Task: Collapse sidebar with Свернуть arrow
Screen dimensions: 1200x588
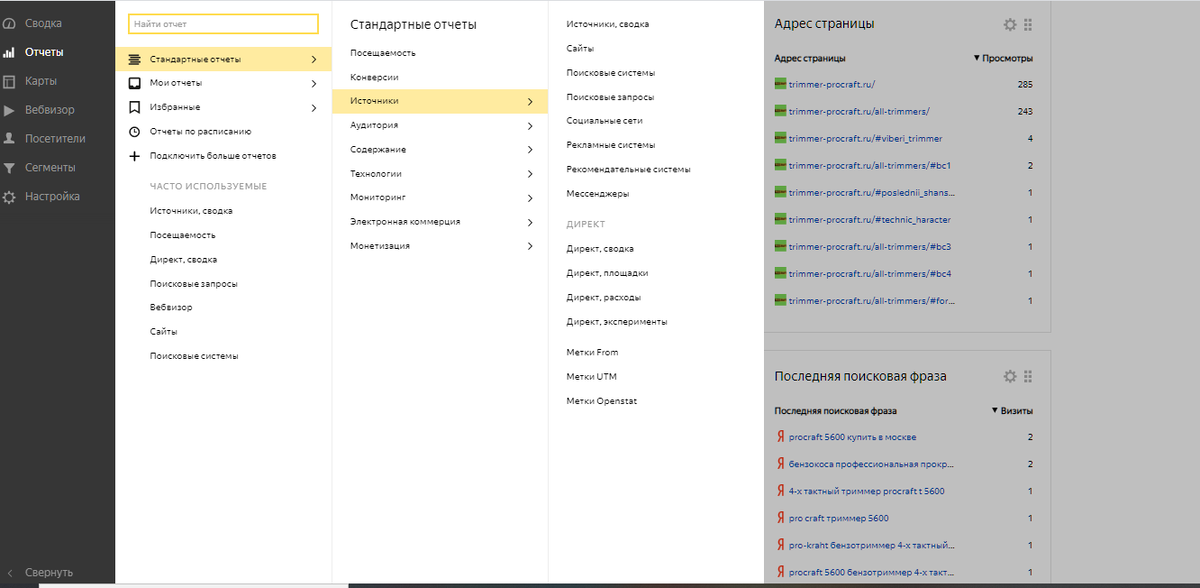Action: click(x=9, y=573)
